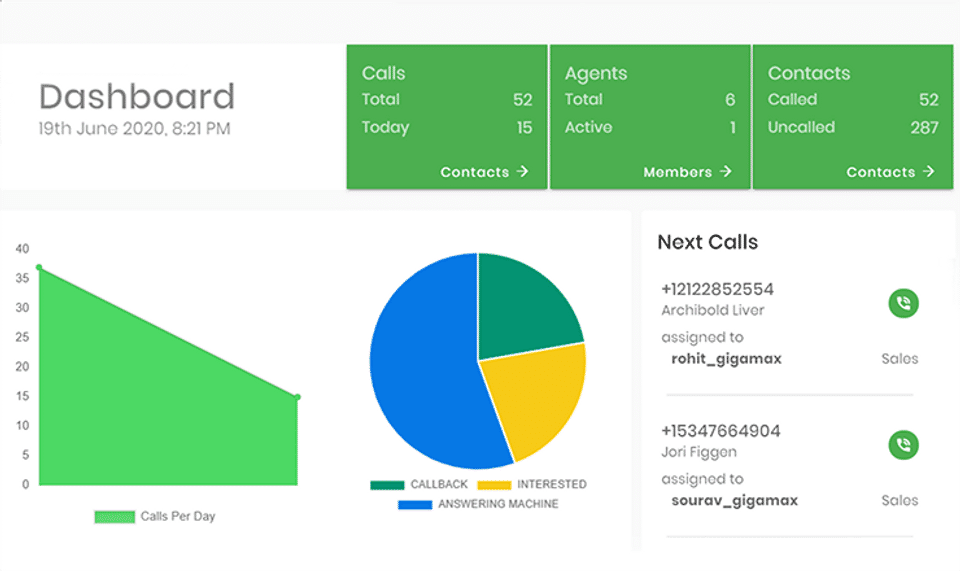Toggle the INTERESTED legend color swatch
Image resolution: width=960 pixels, height=571 pixels.
[494, 485]
